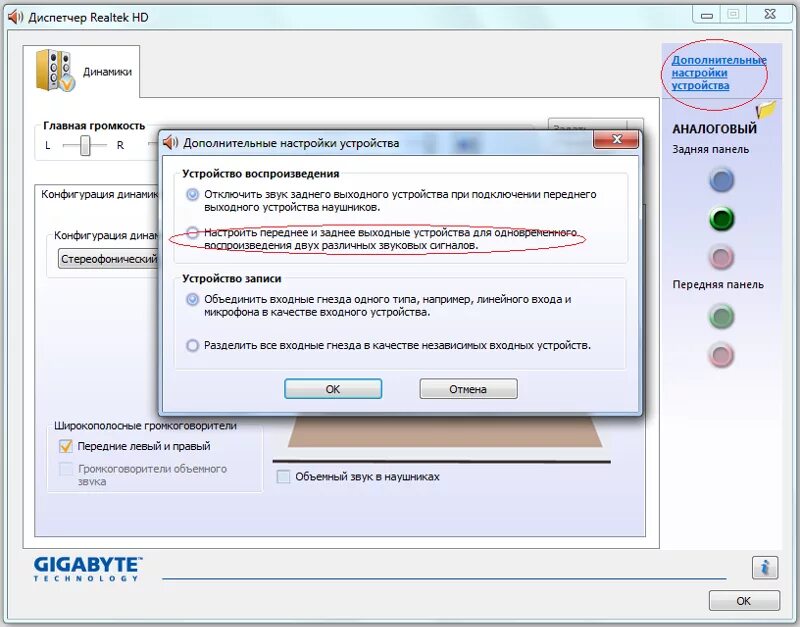Viewport: 800px width, 627px height.
Task: Click the GIGABYTE Technology logo
Action: pos(87,569)
